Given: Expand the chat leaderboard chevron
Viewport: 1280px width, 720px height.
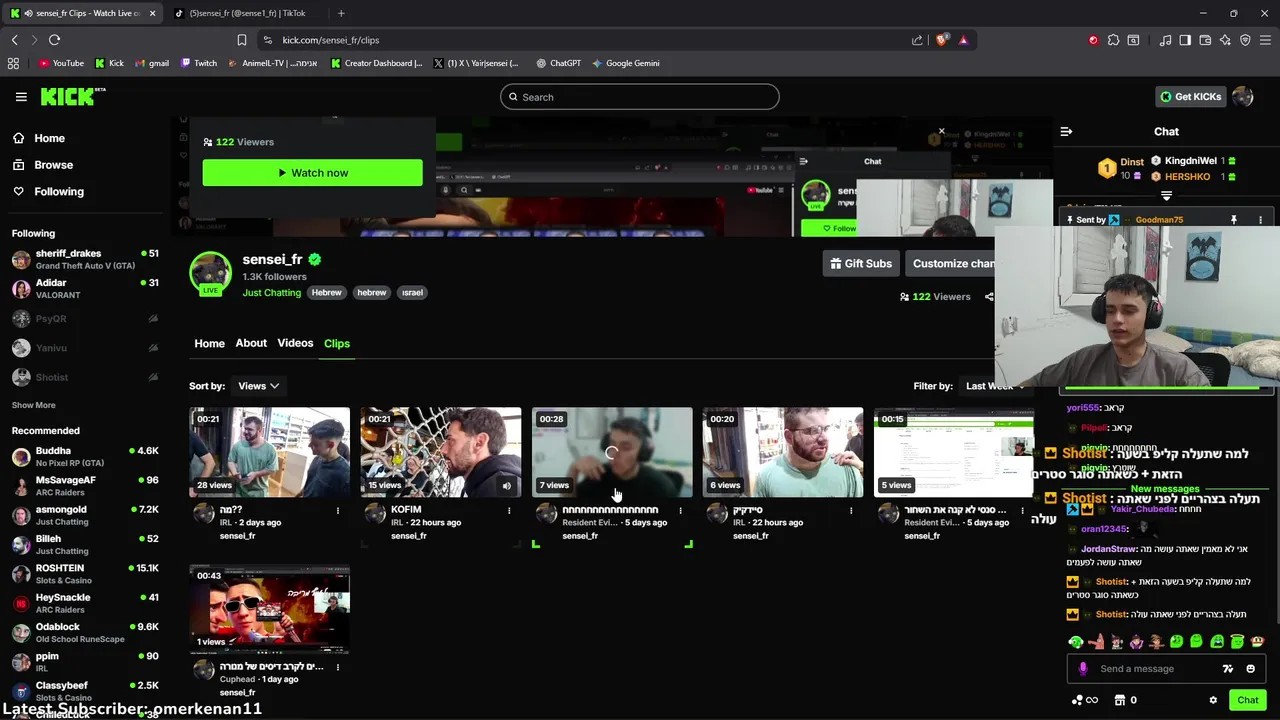Looking at the screenshot, I should tap(1166, 196).
